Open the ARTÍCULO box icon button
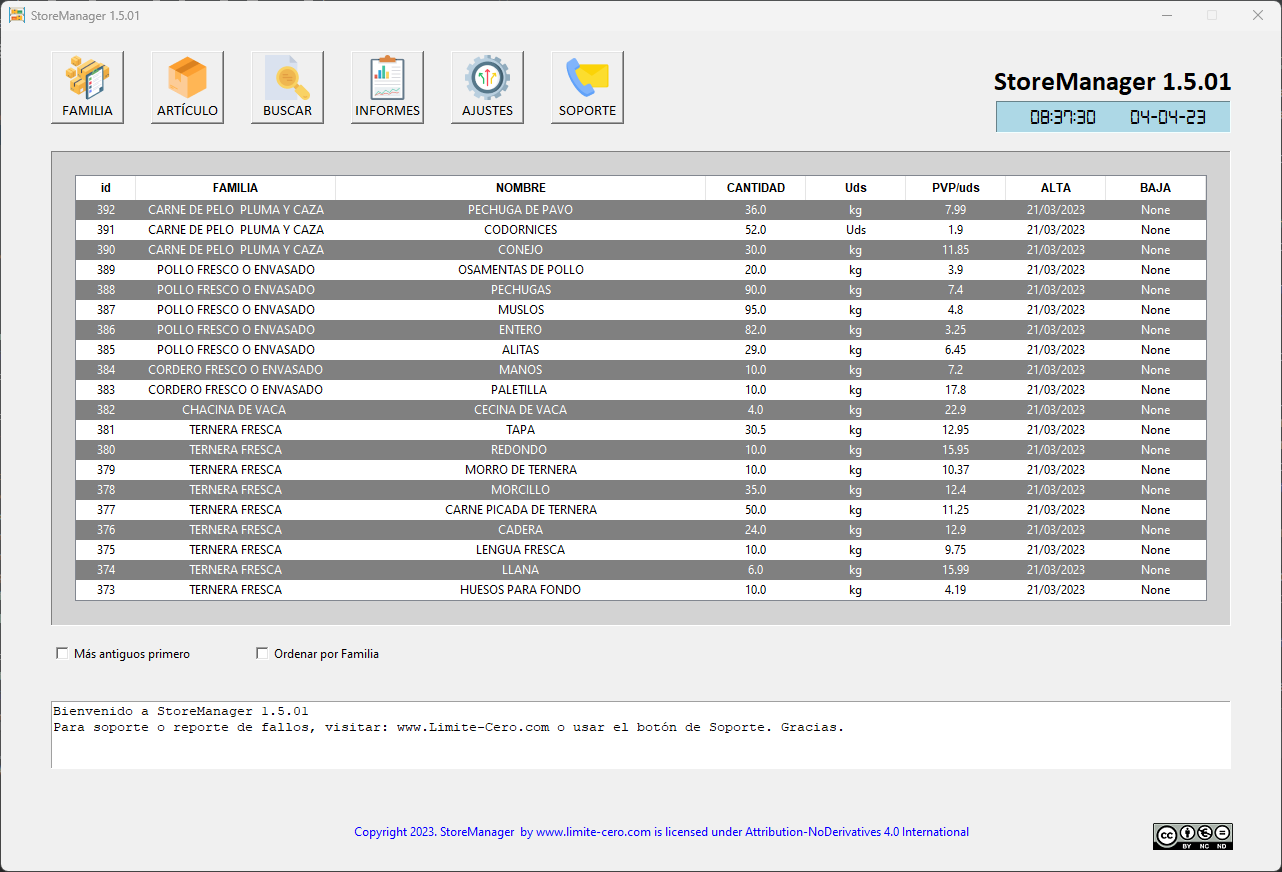 point(188,88)
